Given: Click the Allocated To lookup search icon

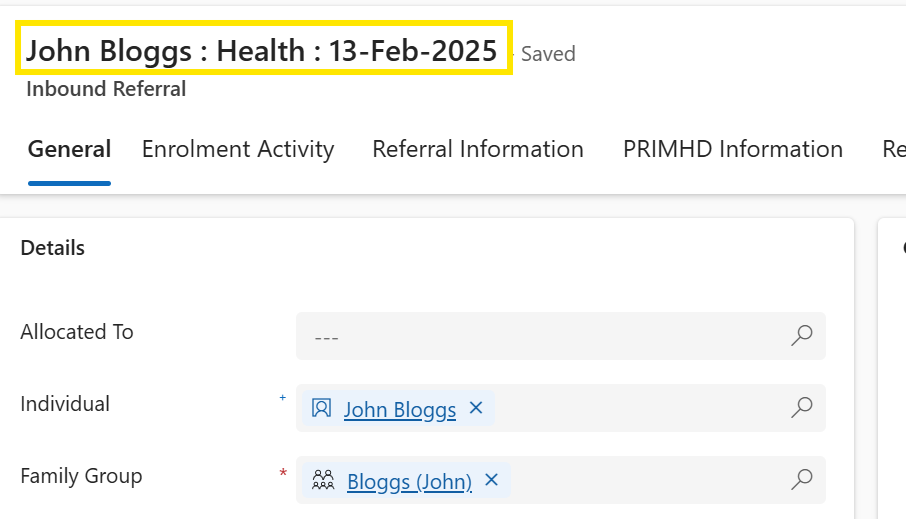Looking at the screenshot, I should tap(801, 335).
